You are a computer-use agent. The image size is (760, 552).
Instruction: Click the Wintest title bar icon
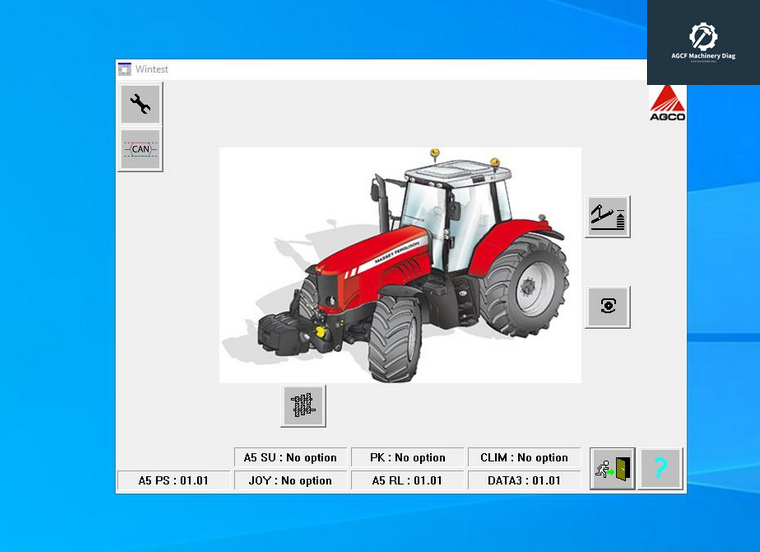[125, 69]
